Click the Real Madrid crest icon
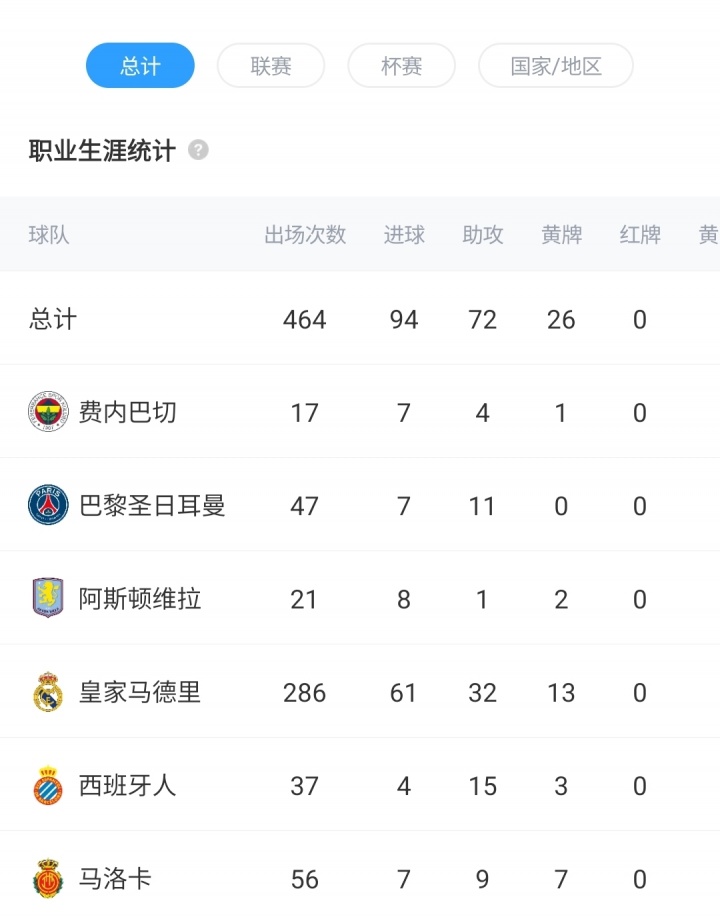 [x=47, y=692]
